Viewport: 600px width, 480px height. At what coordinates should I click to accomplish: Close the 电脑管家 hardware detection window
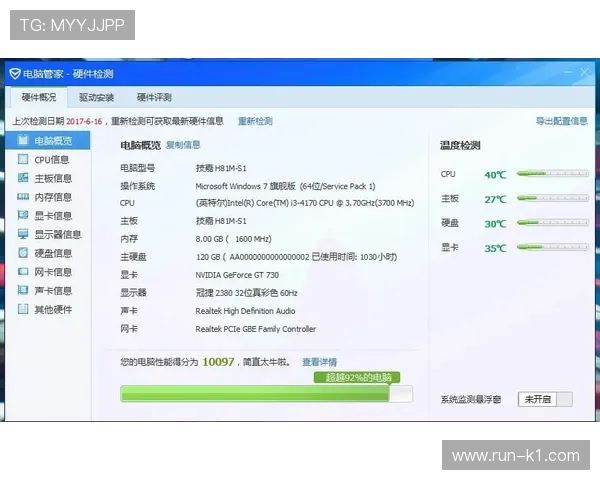584,72
